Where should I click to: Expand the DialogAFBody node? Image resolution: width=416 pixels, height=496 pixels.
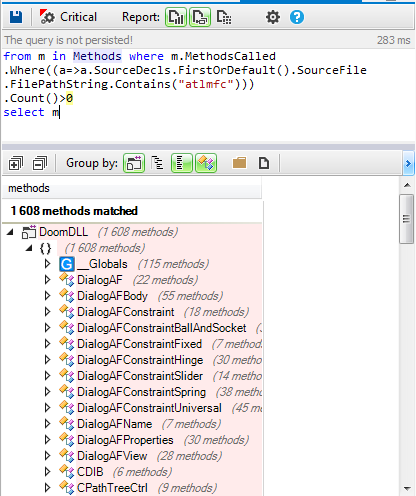pos(47,296)
